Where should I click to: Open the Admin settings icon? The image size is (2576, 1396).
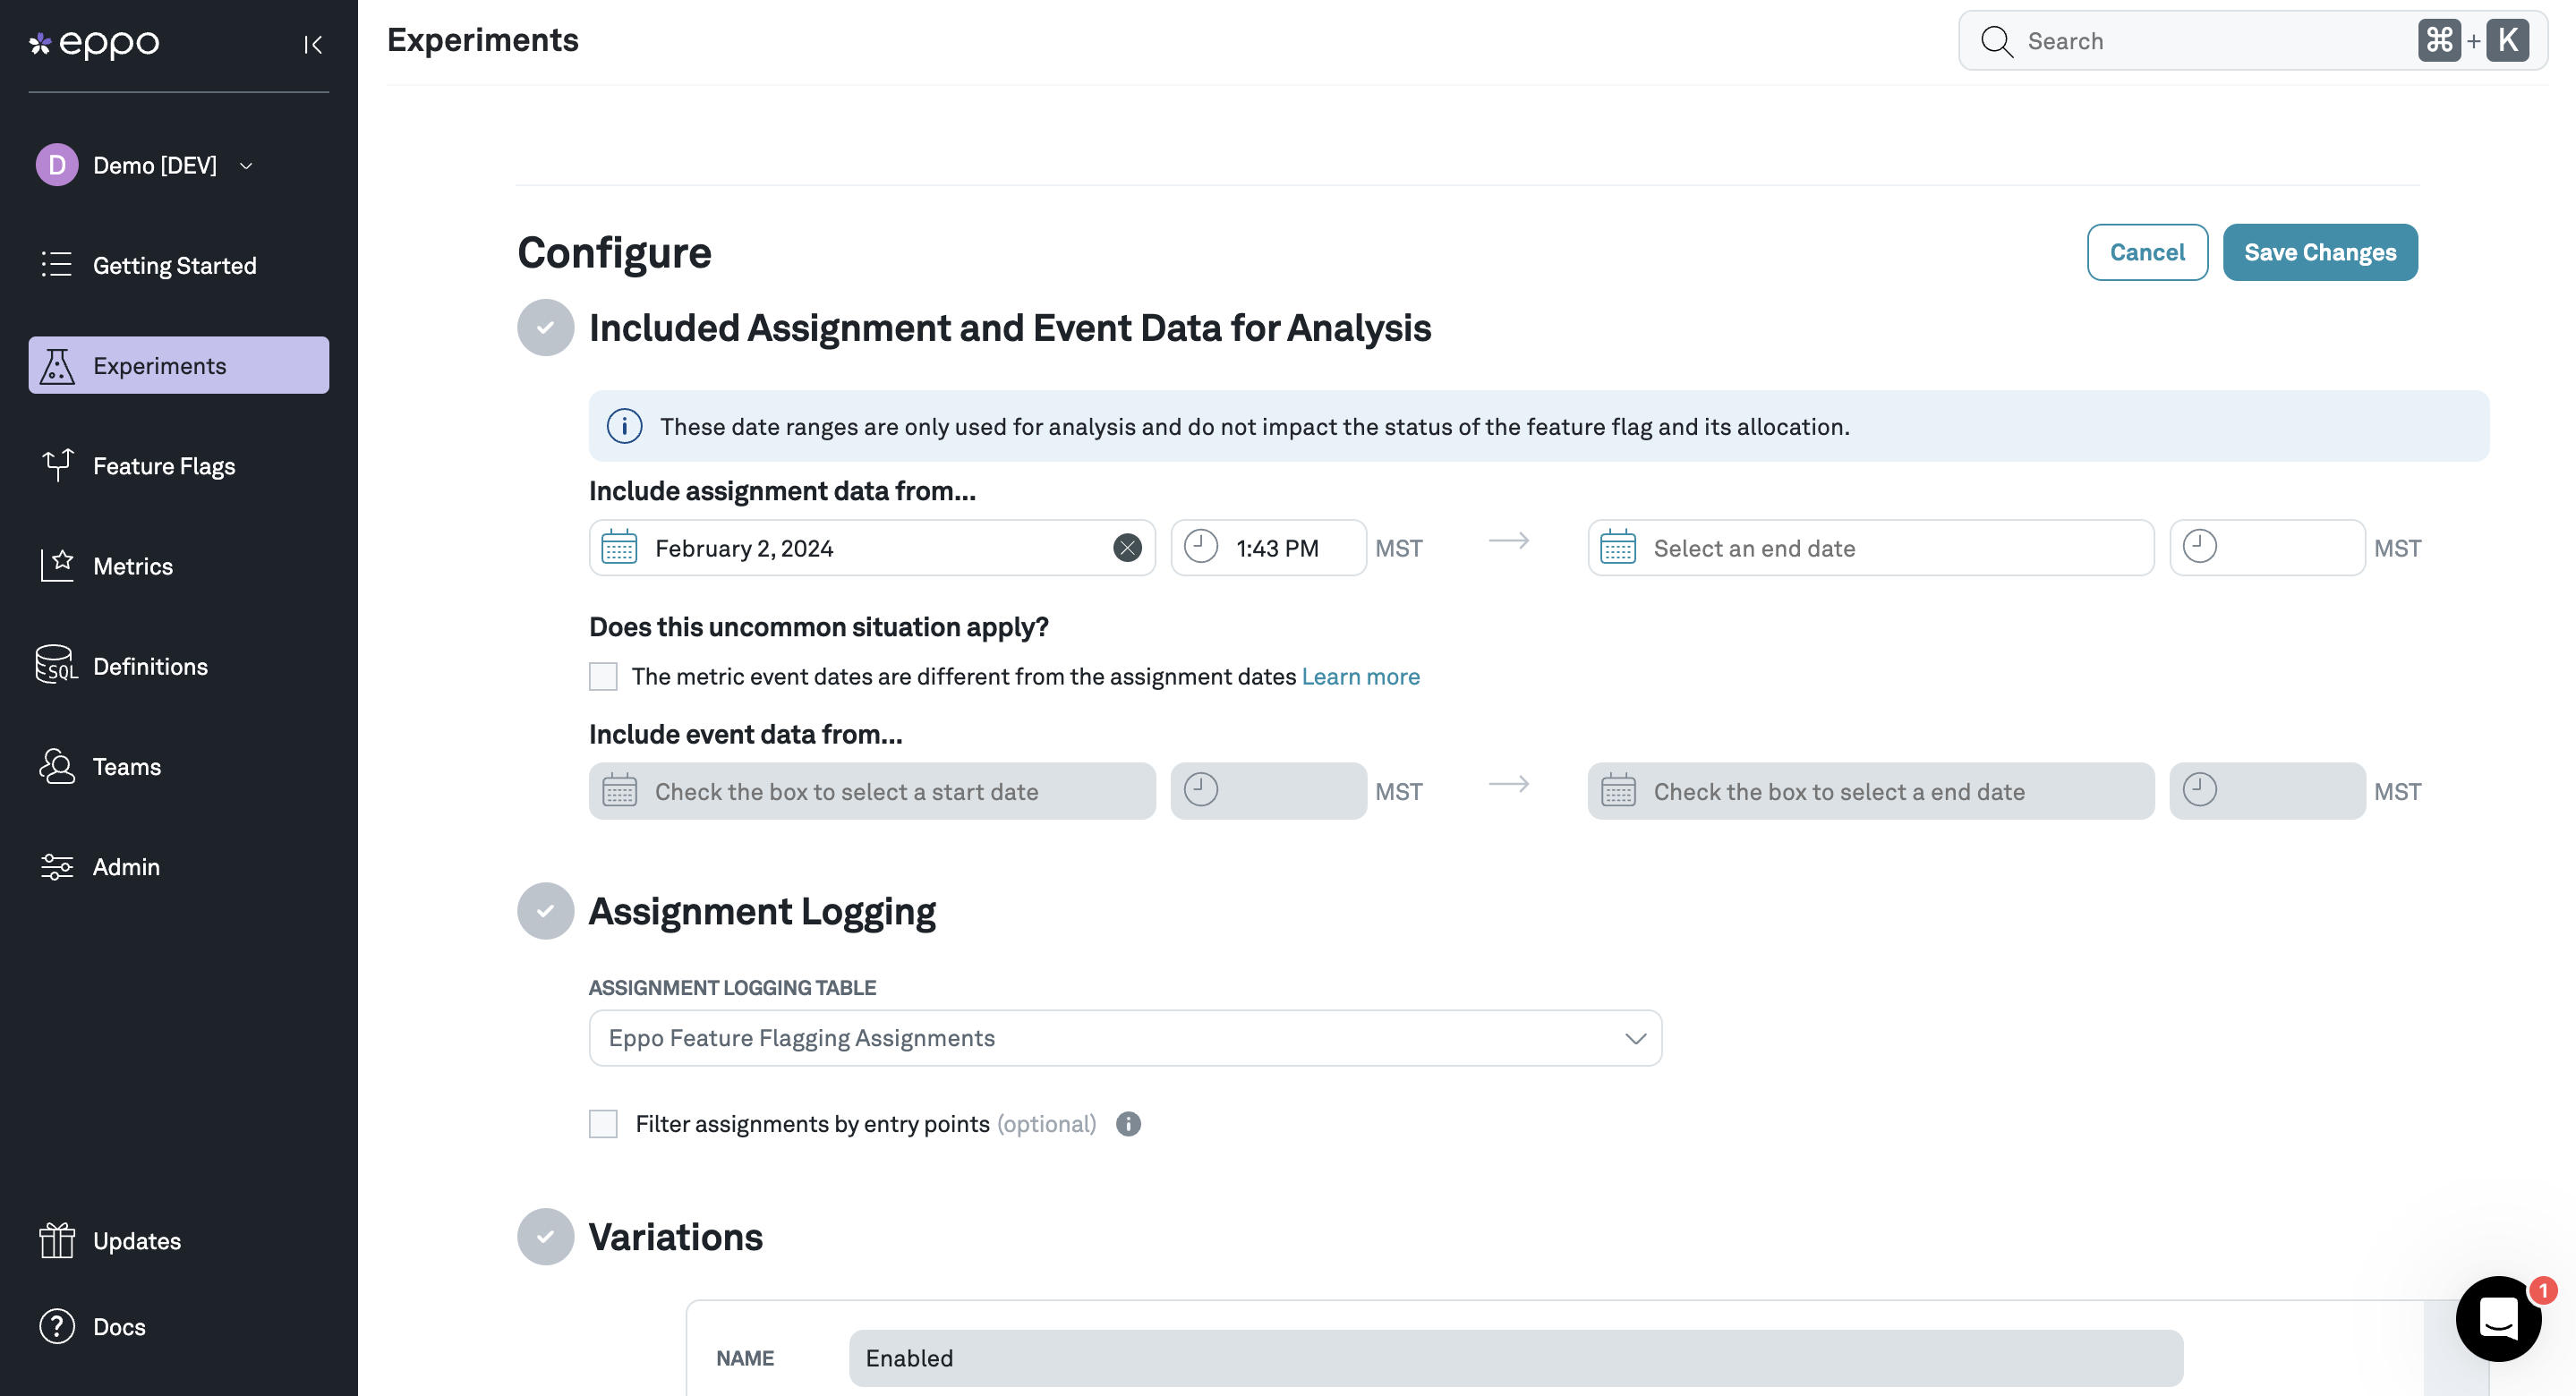pyautogui.click(x=56, y=866)
